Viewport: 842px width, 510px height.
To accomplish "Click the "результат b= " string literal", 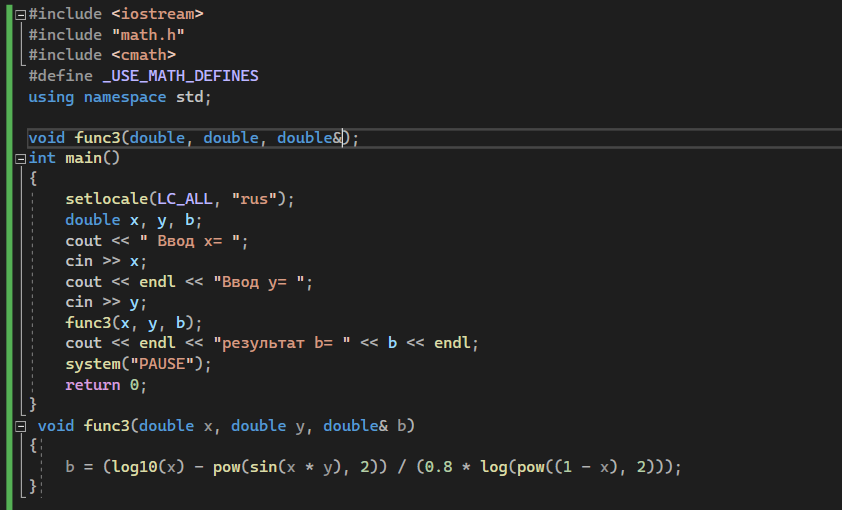I will pos(282,343).
